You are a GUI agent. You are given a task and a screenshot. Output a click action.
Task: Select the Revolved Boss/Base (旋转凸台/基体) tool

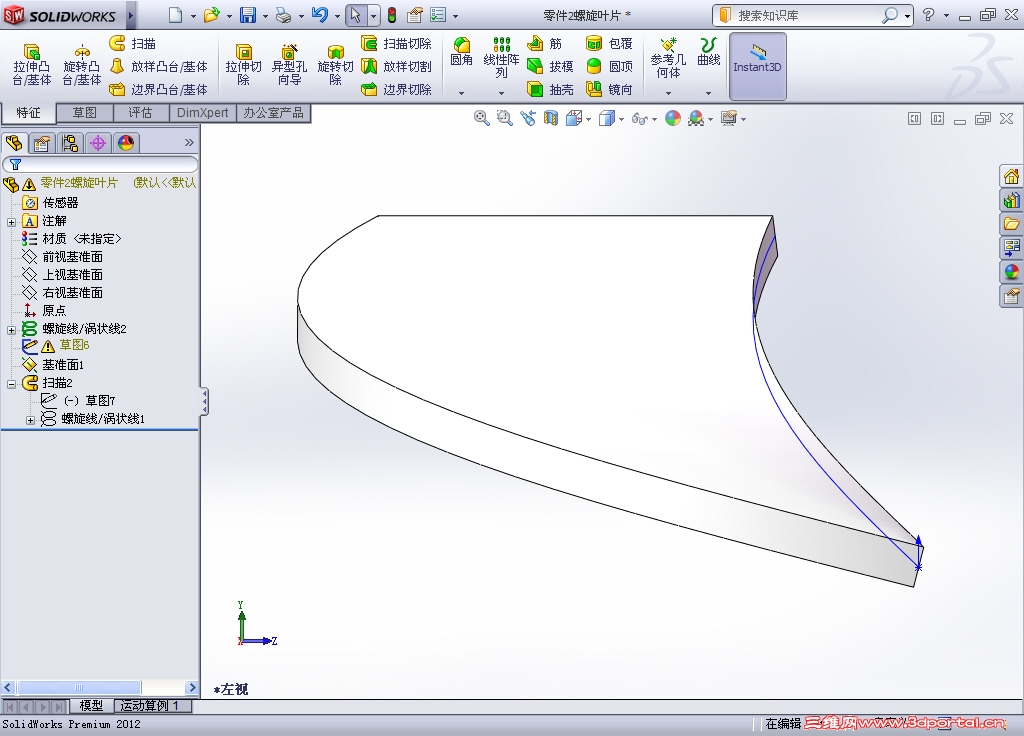(82, 65)
